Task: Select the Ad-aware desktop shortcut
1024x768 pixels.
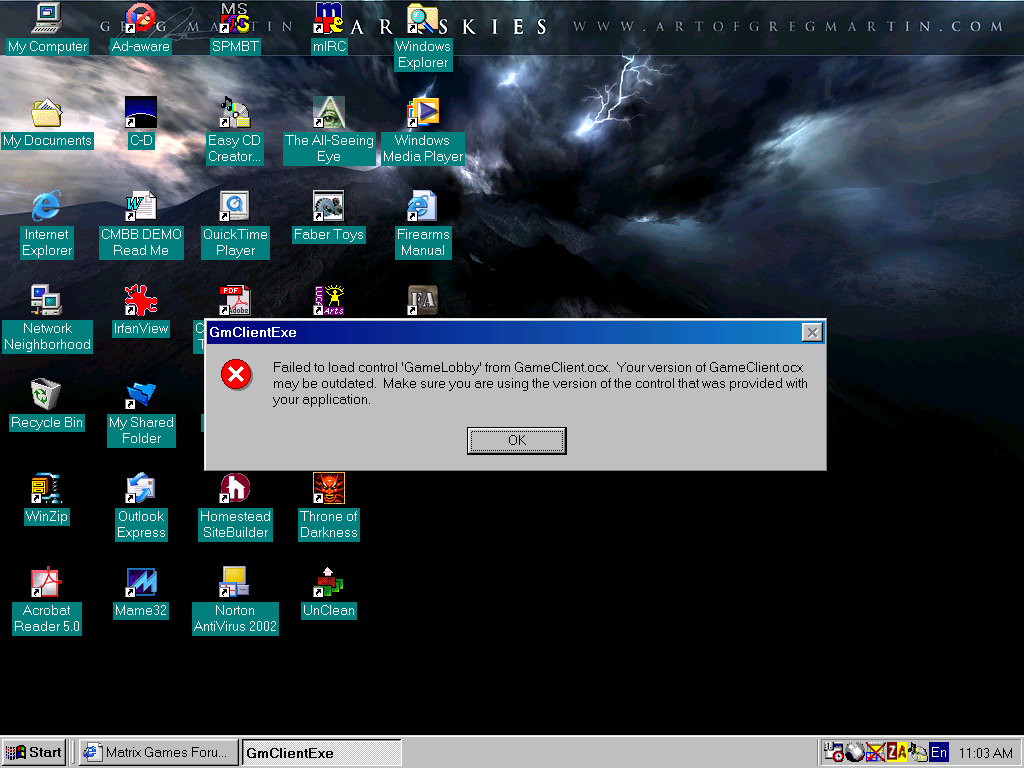Action: [x=140, y=29]
